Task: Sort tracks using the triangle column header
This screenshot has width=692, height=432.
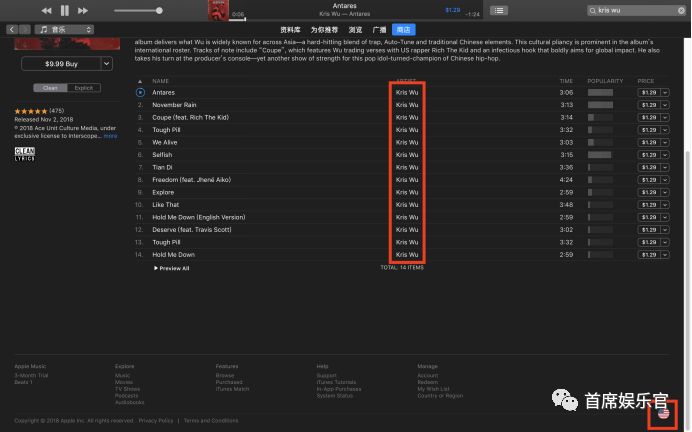Action: pyautogui.click(x=140, y=81)
